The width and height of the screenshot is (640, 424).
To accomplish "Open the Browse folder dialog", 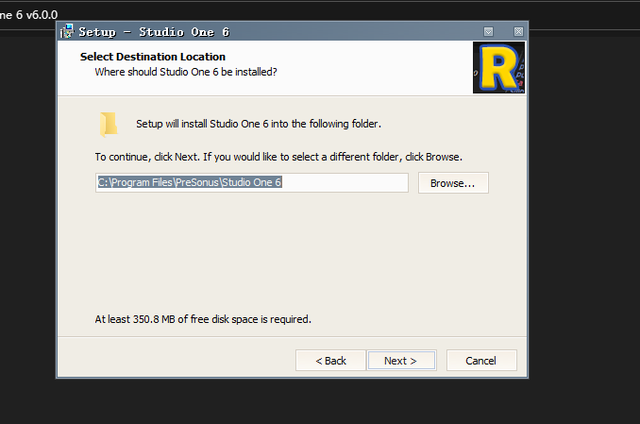I will [453, 183].
